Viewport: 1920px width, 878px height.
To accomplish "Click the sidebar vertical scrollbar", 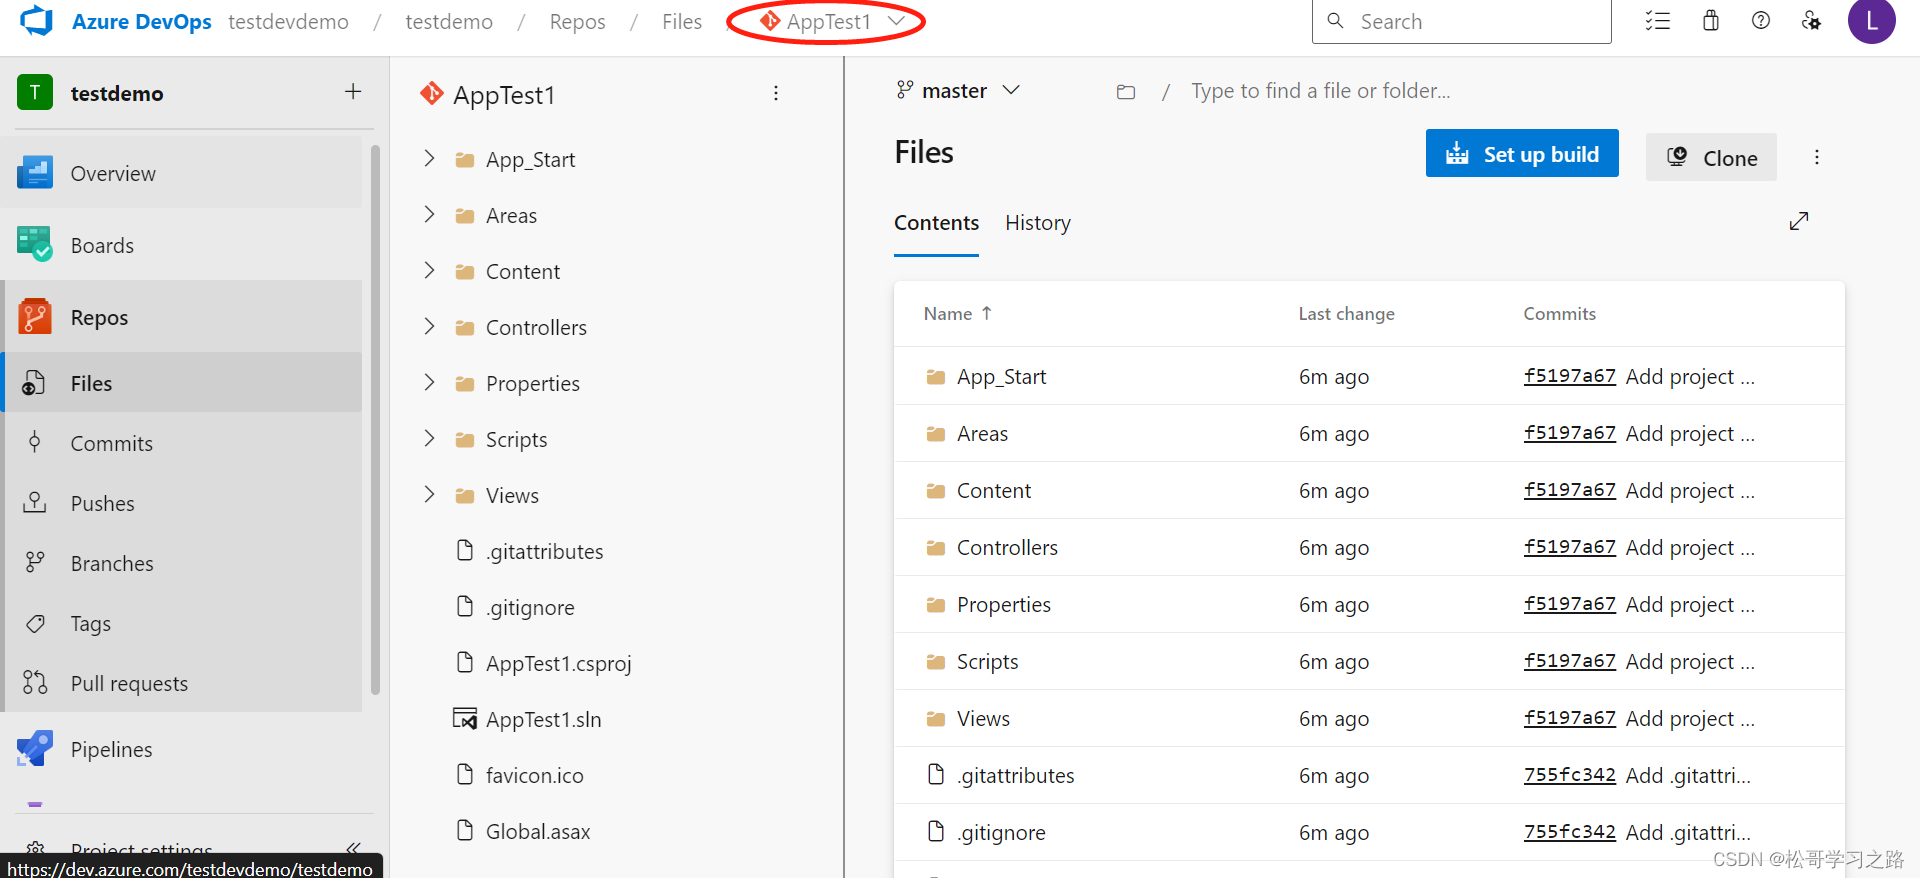I will (376, 420).
